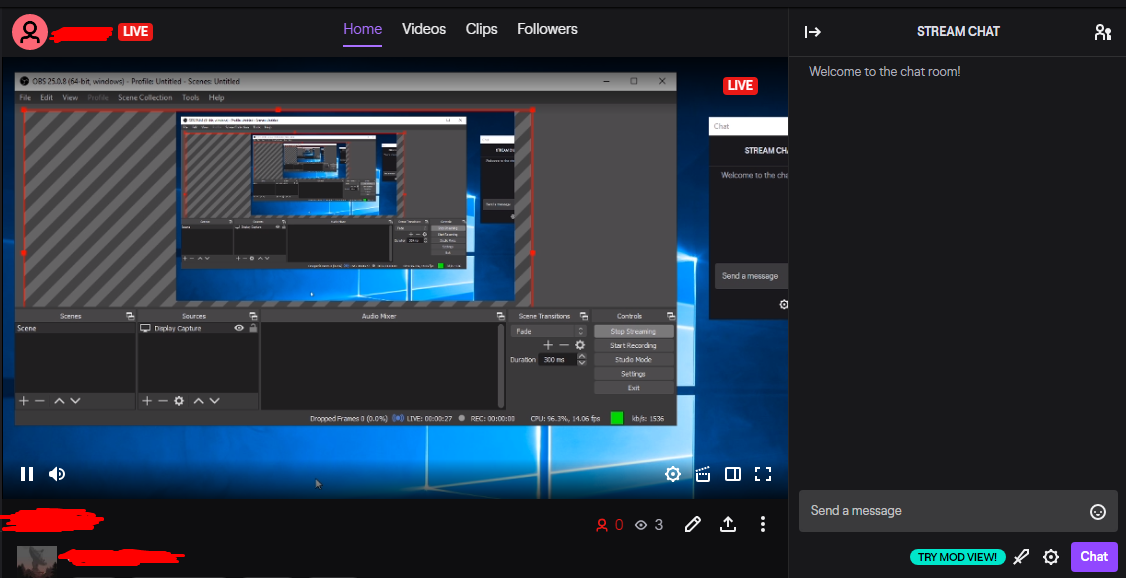Open chat settings gear menu
The width and height of the screenshot is (1126, 578).
[x=1051, y=557]
